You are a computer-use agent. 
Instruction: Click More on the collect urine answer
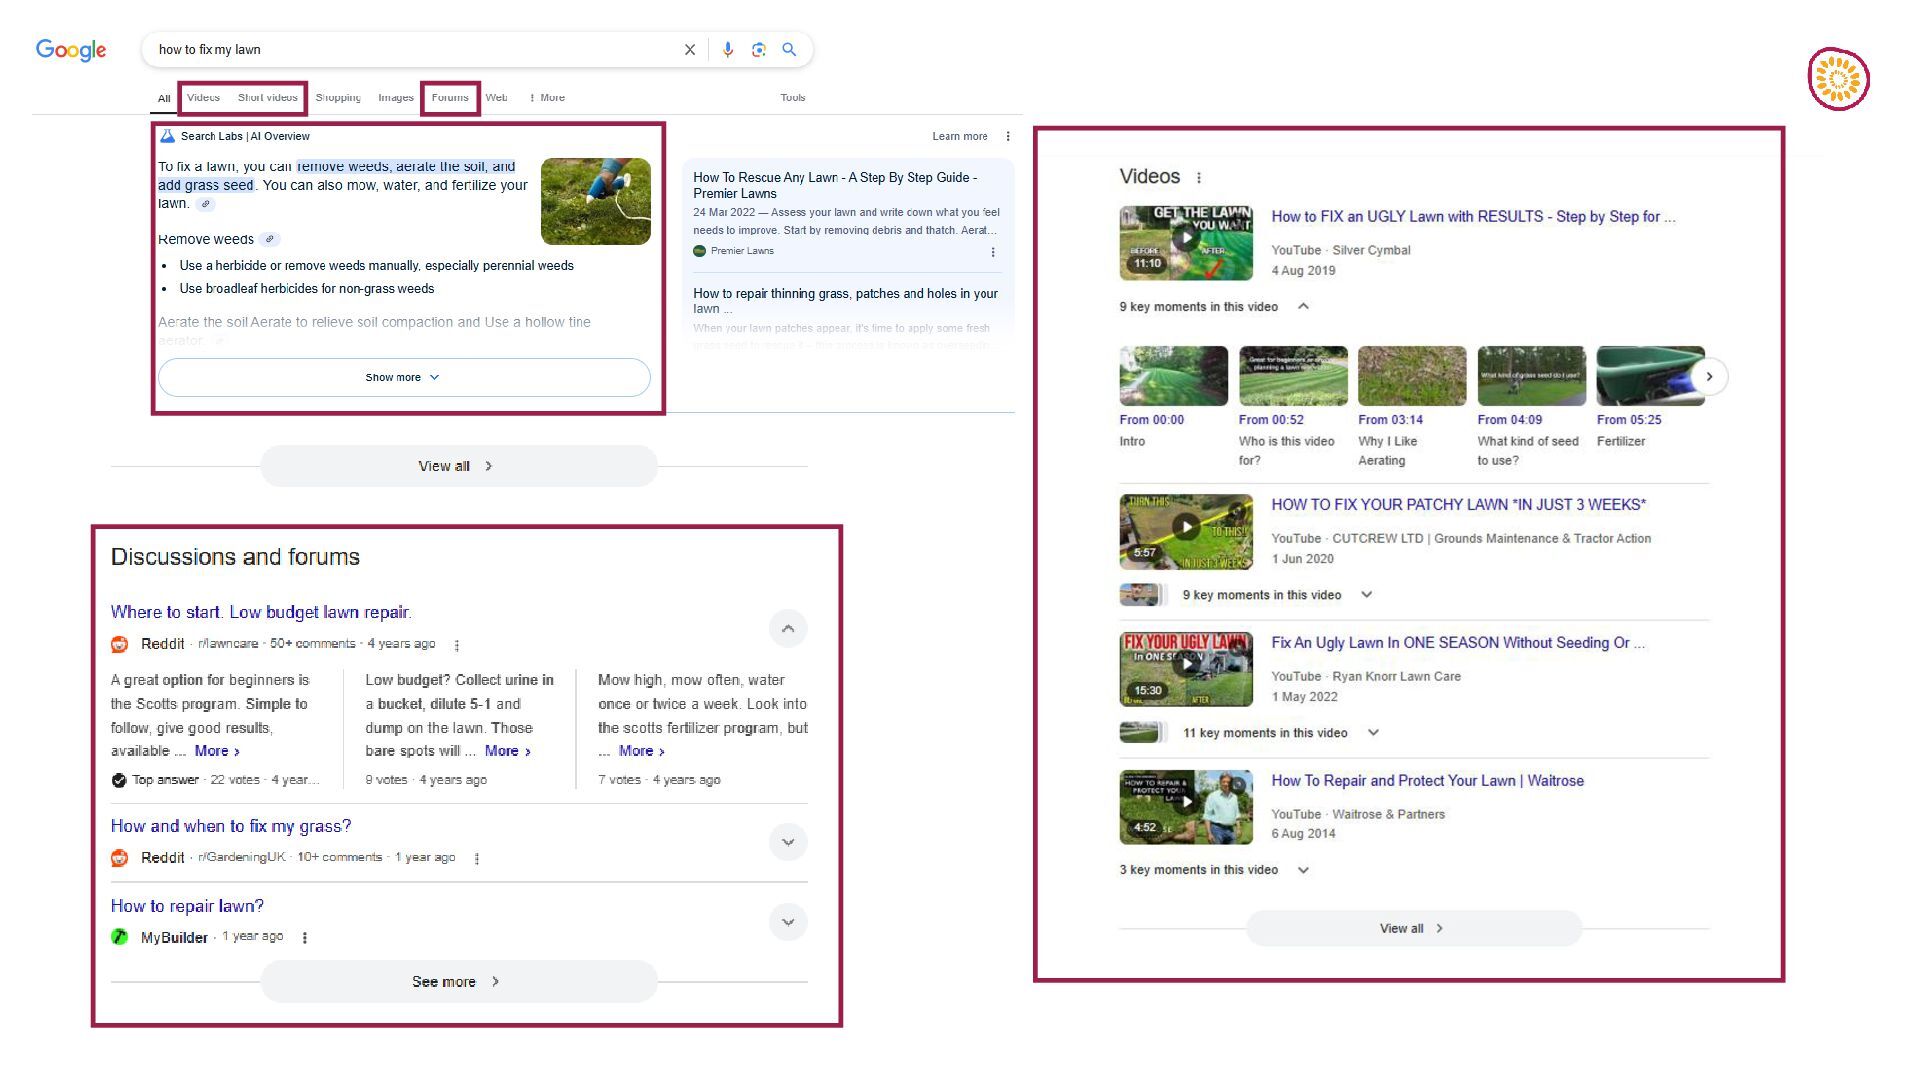[508, 752]
